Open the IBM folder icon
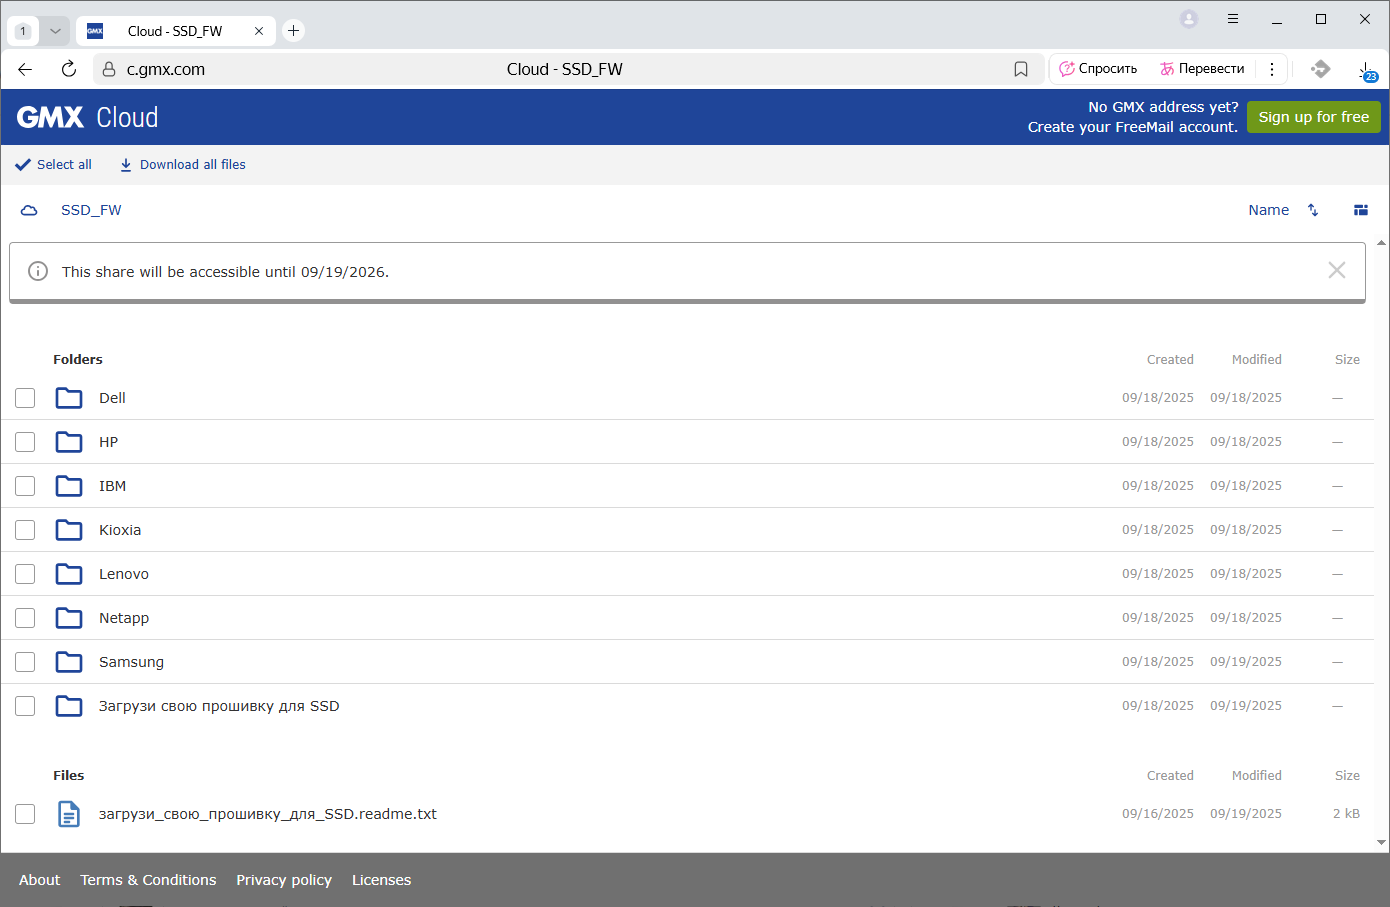This screenshot has width=1390, height=907. (69, 486)
